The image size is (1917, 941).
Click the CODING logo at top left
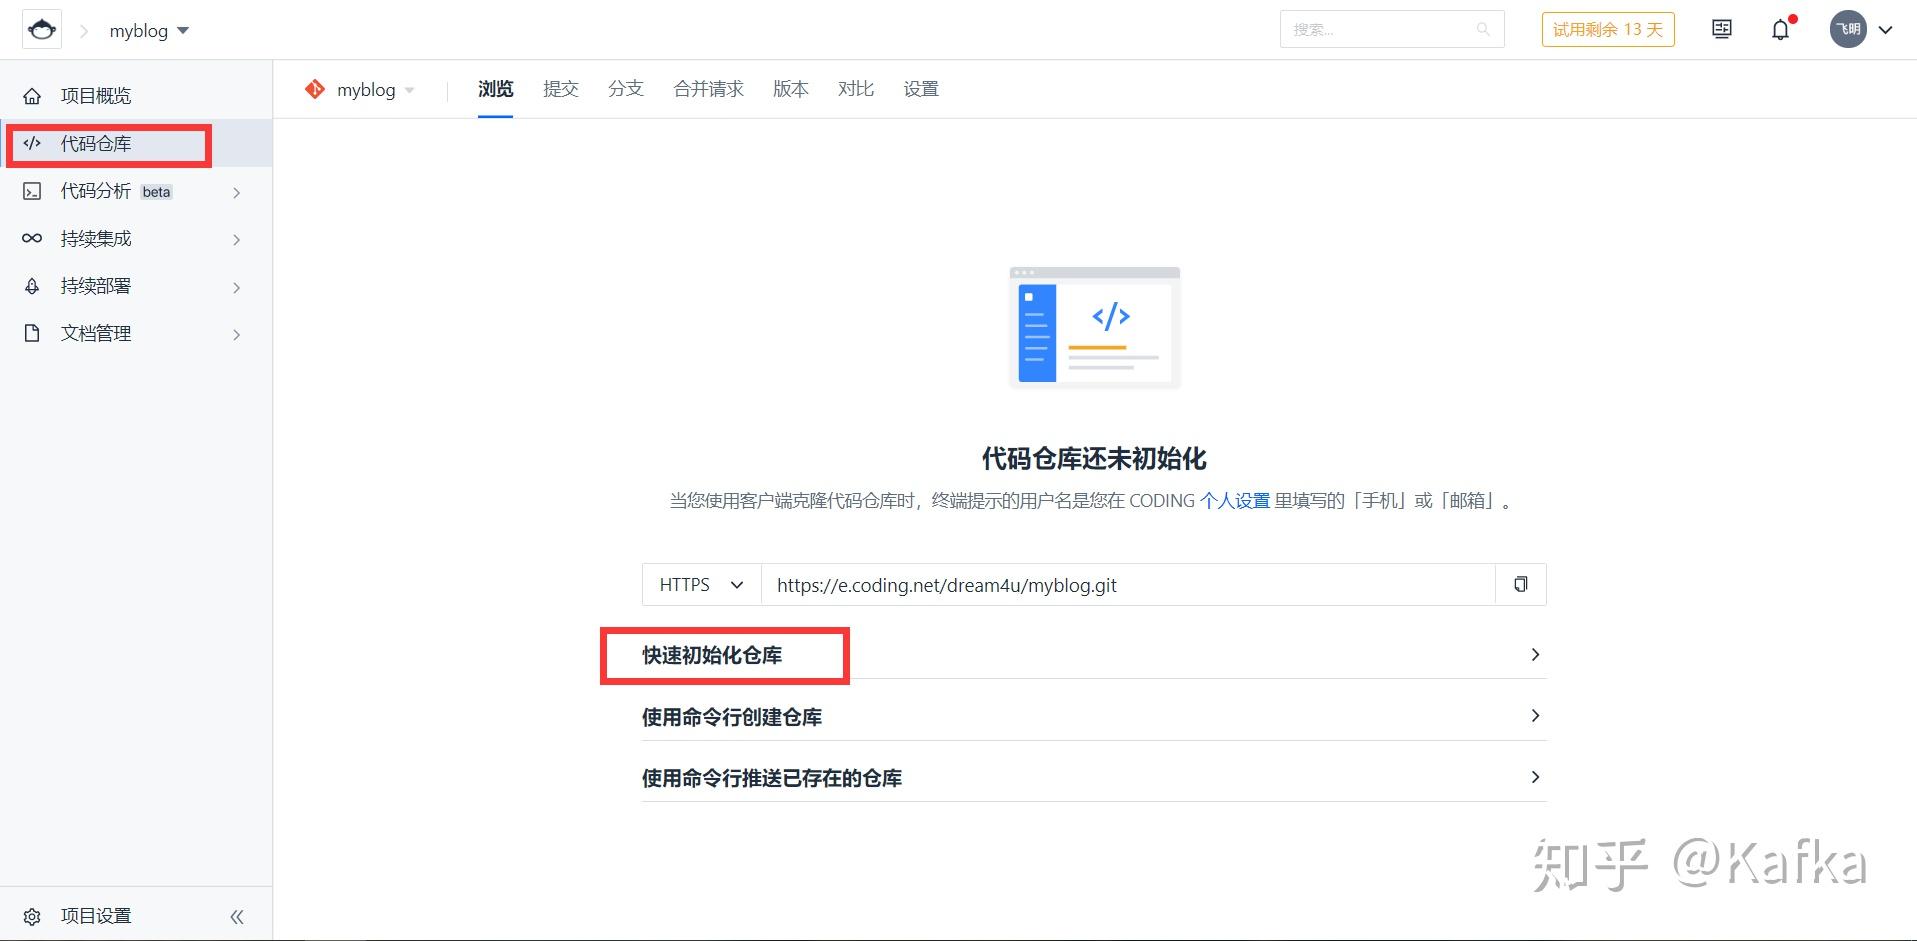41,27
